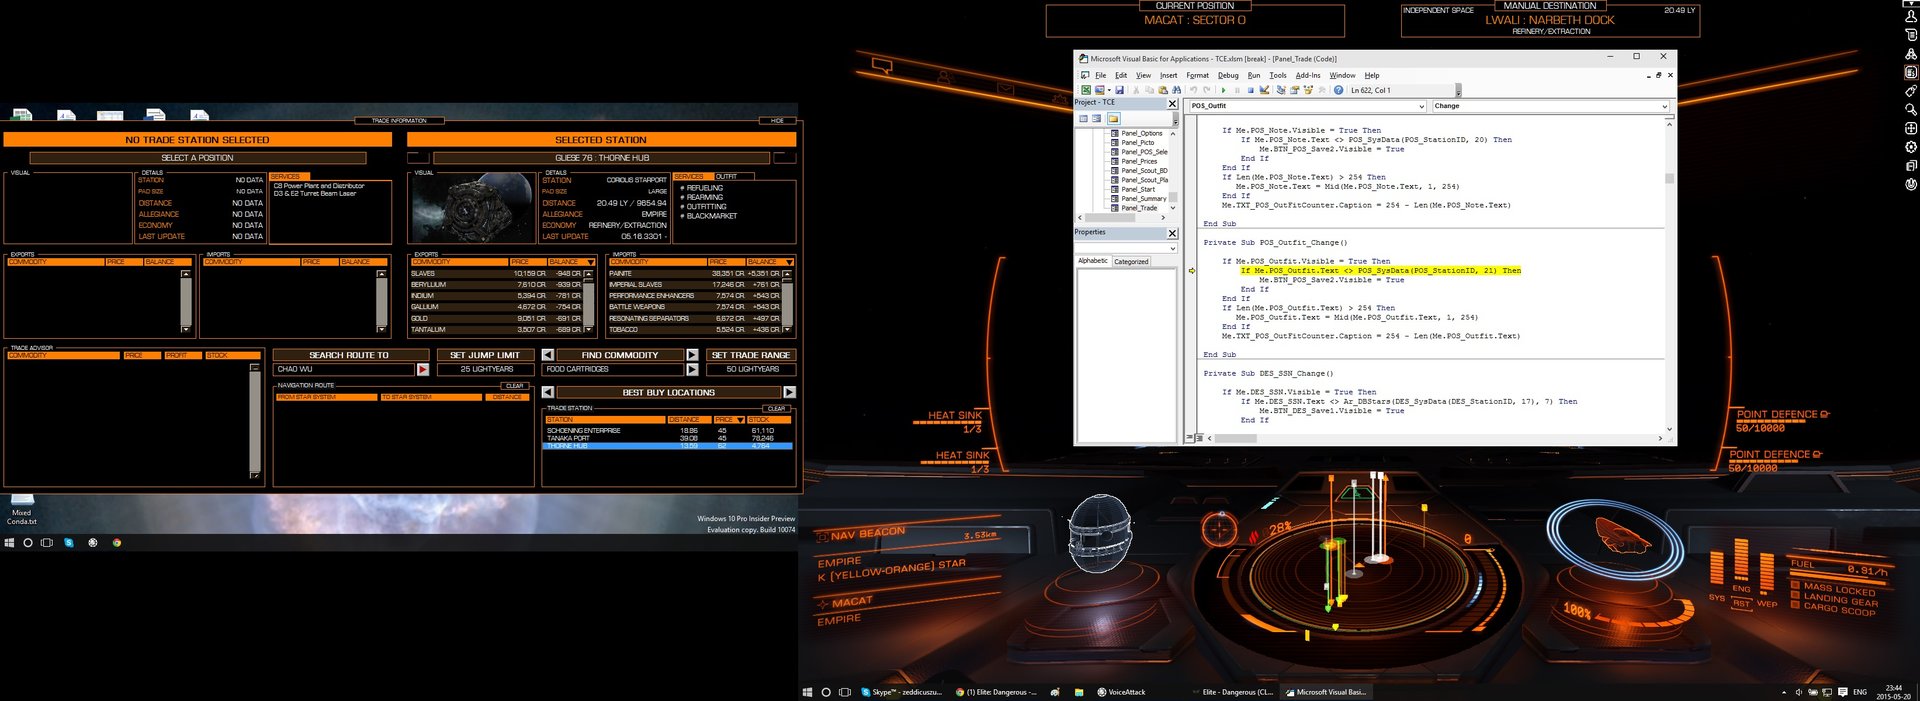Click the search route CHAO WU field
This screenshot has height=701, width=1920.
click(x=344, y=370)
